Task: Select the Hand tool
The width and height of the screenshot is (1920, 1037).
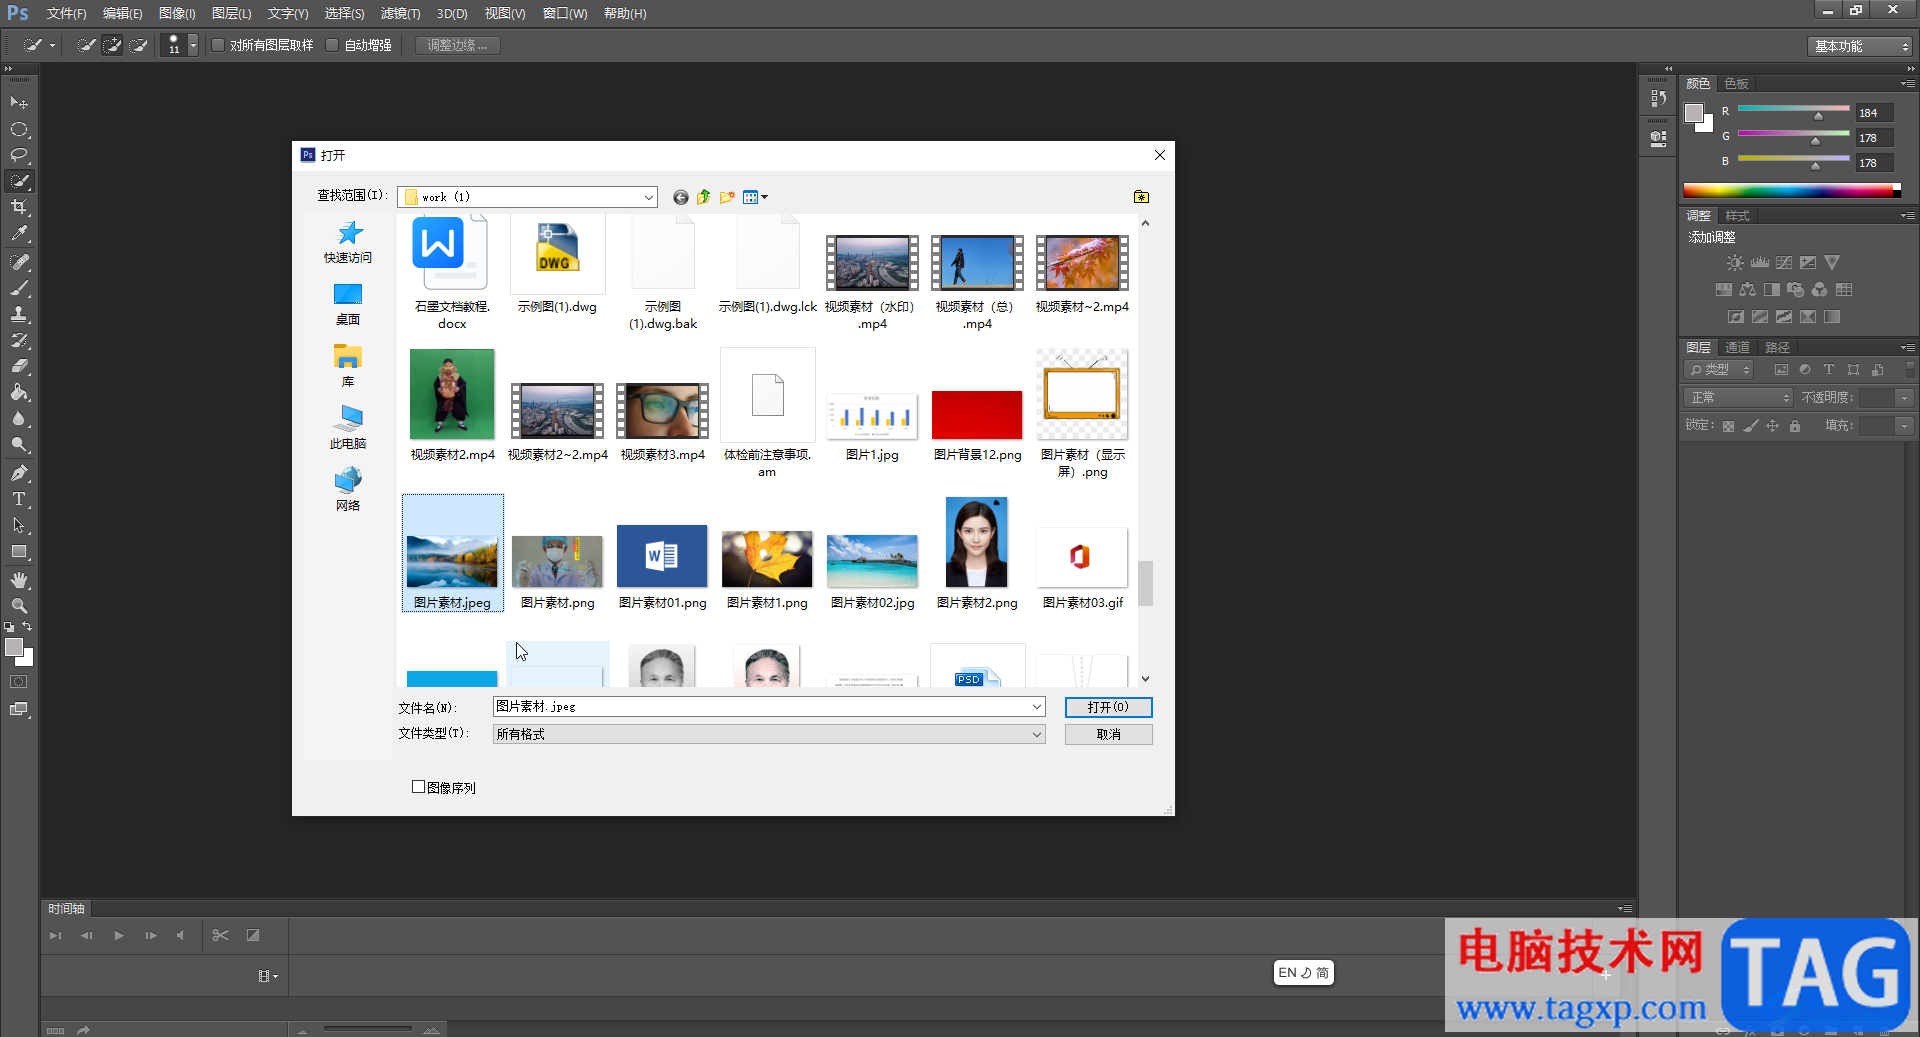Action: pos(19,580)
